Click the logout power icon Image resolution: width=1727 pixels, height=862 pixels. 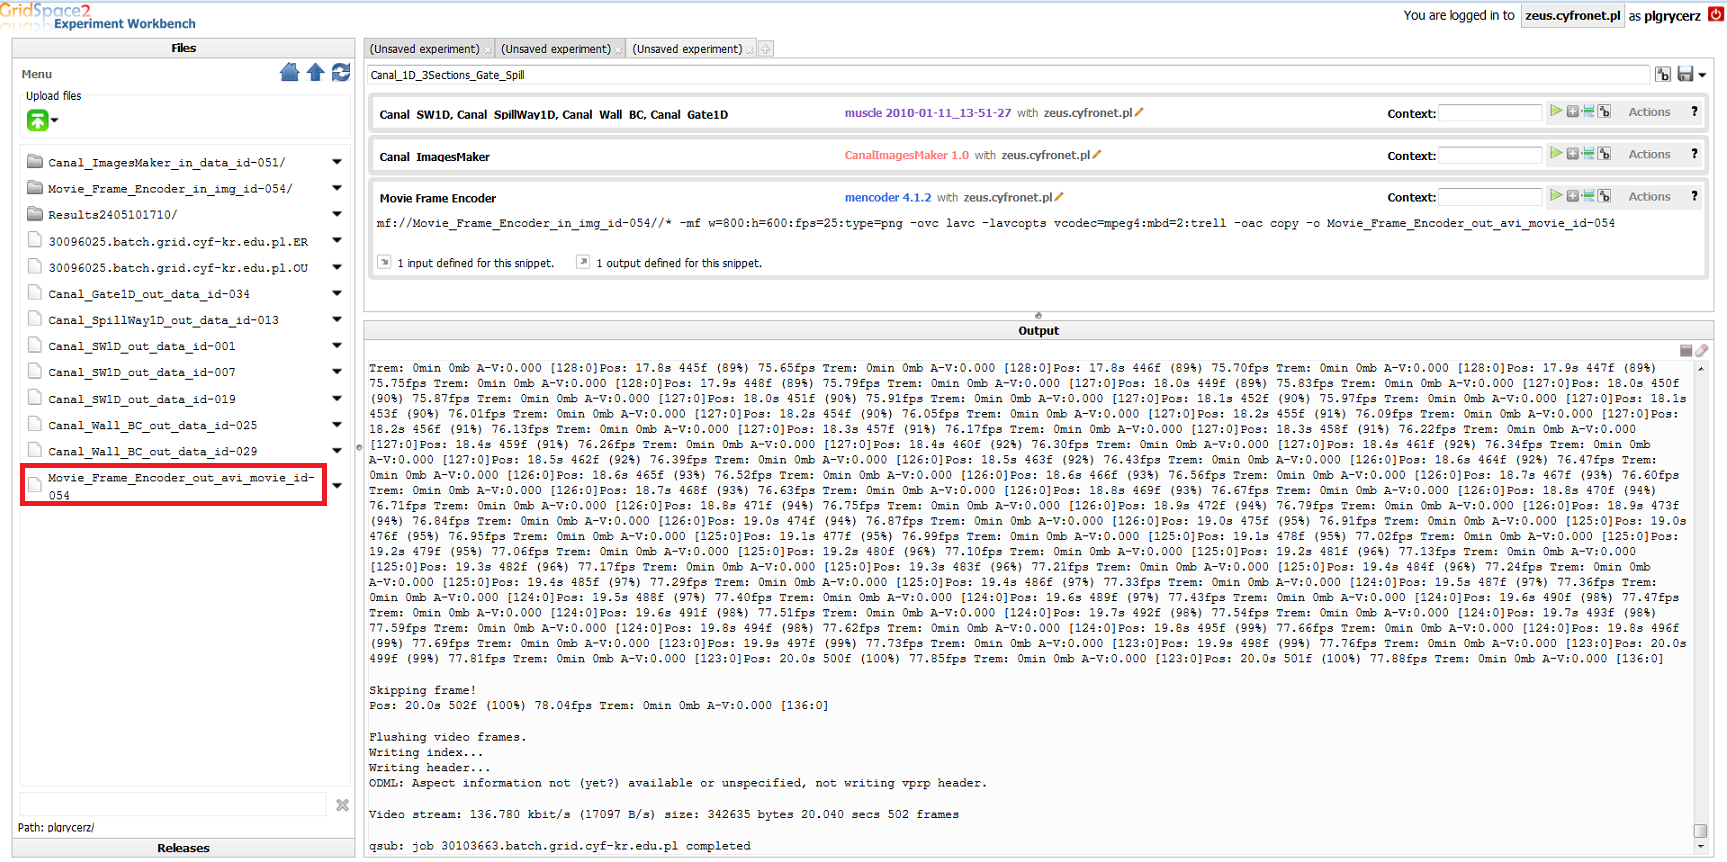(1715, 14)
